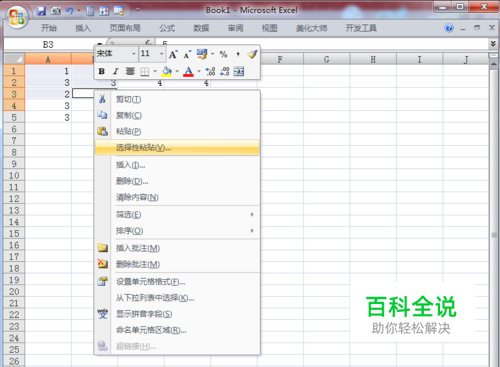Customize the quick access toolbar
Viewport: 500px width, 367px height.
click(x=137, y=11)
